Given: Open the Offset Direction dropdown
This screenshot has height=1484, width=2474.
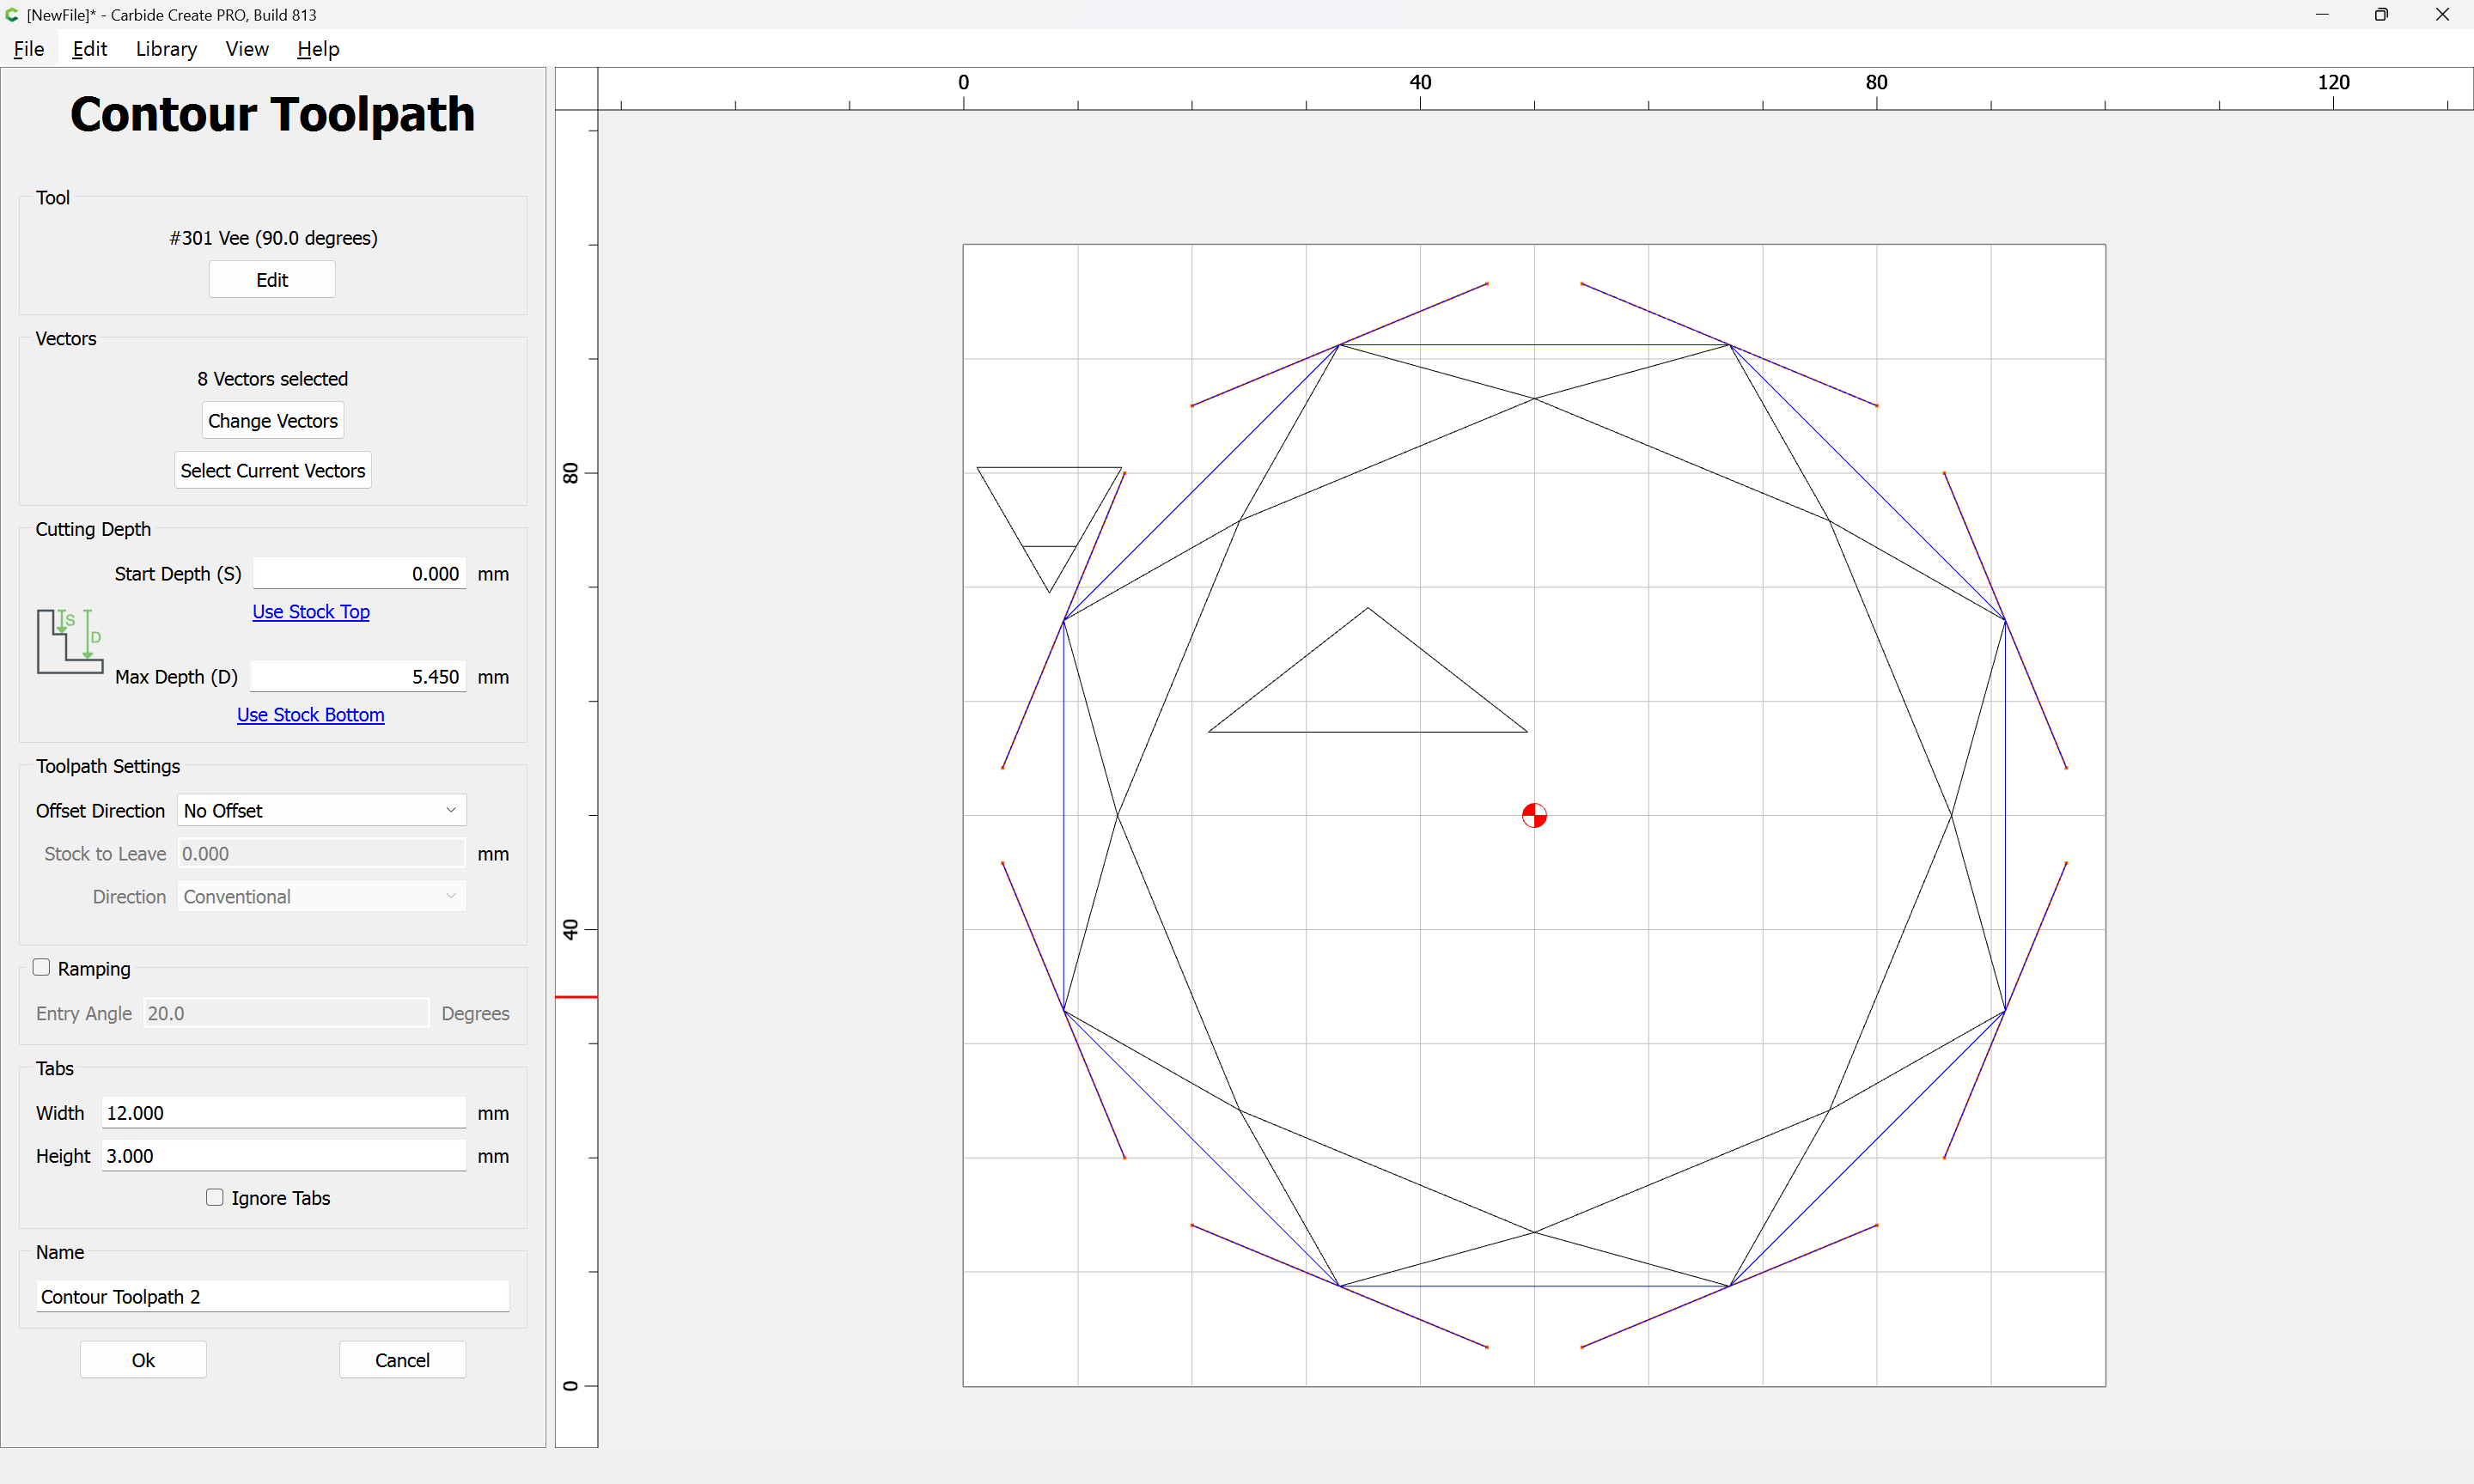Looking at the screenshot, I should point(321,810).
